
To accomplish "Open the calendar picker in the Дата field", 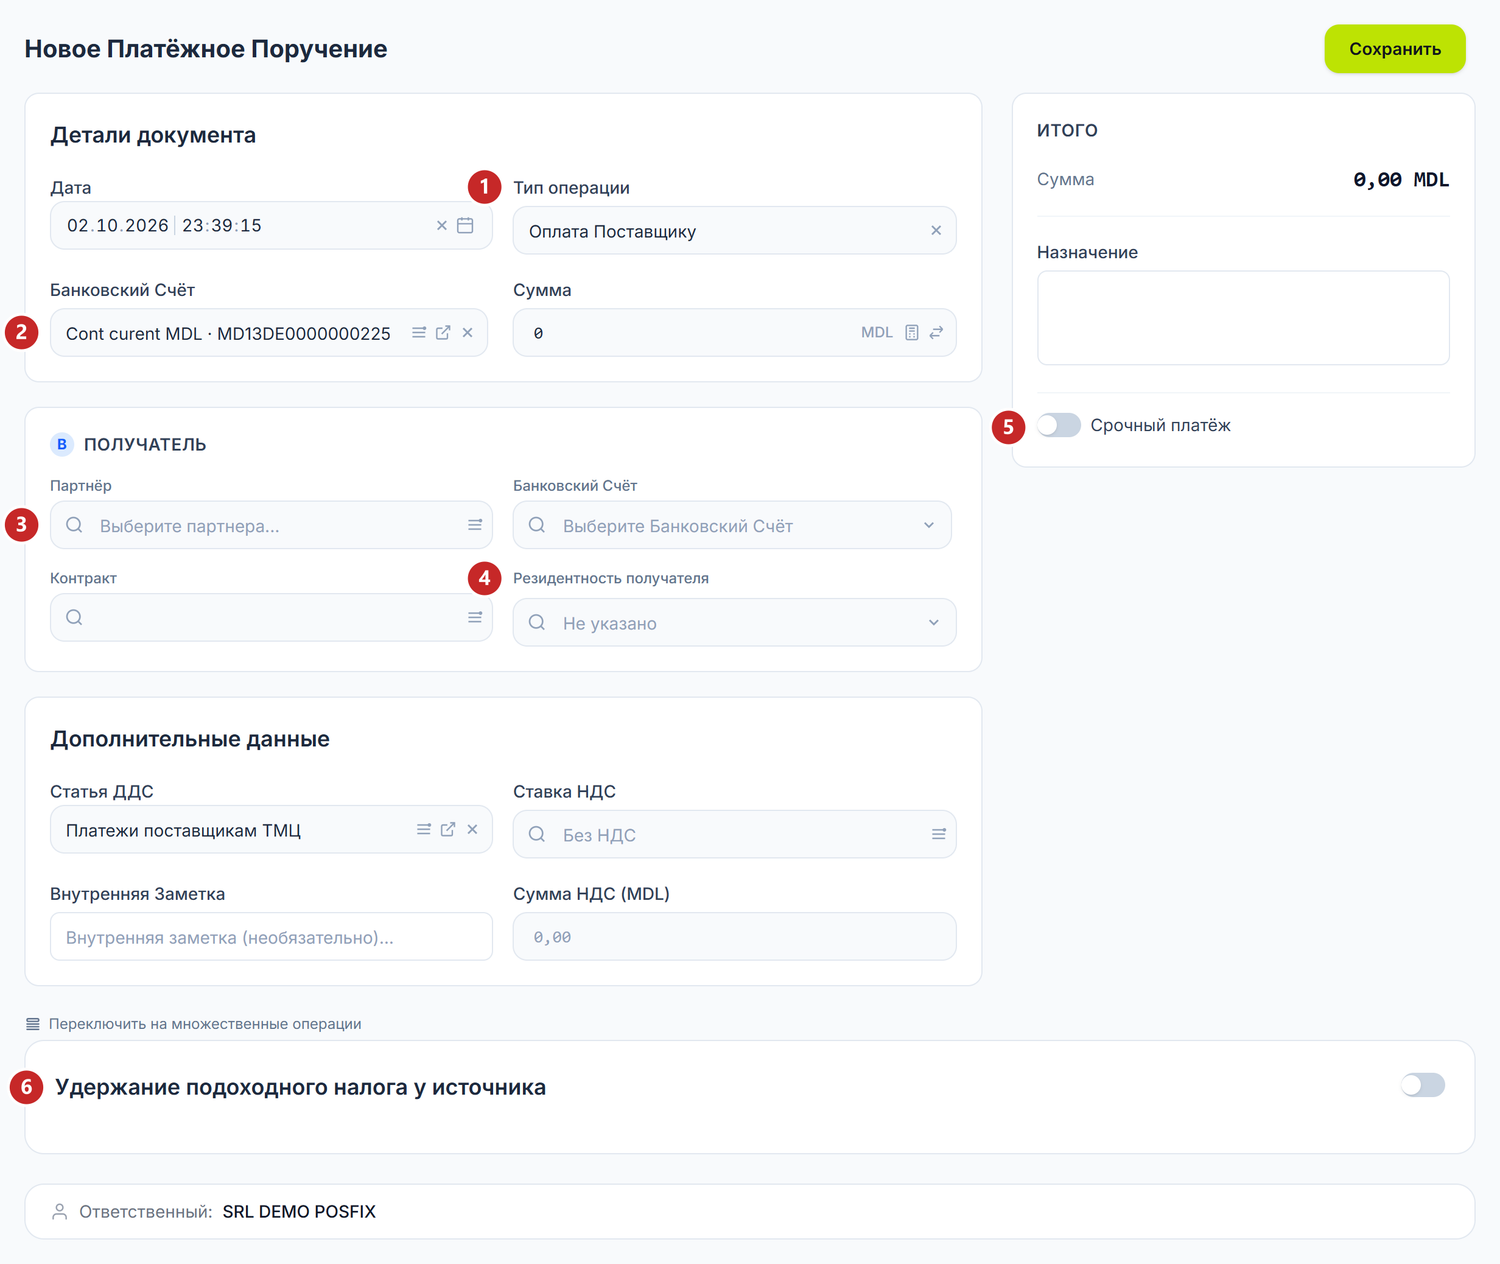I will tap(465, 226).
